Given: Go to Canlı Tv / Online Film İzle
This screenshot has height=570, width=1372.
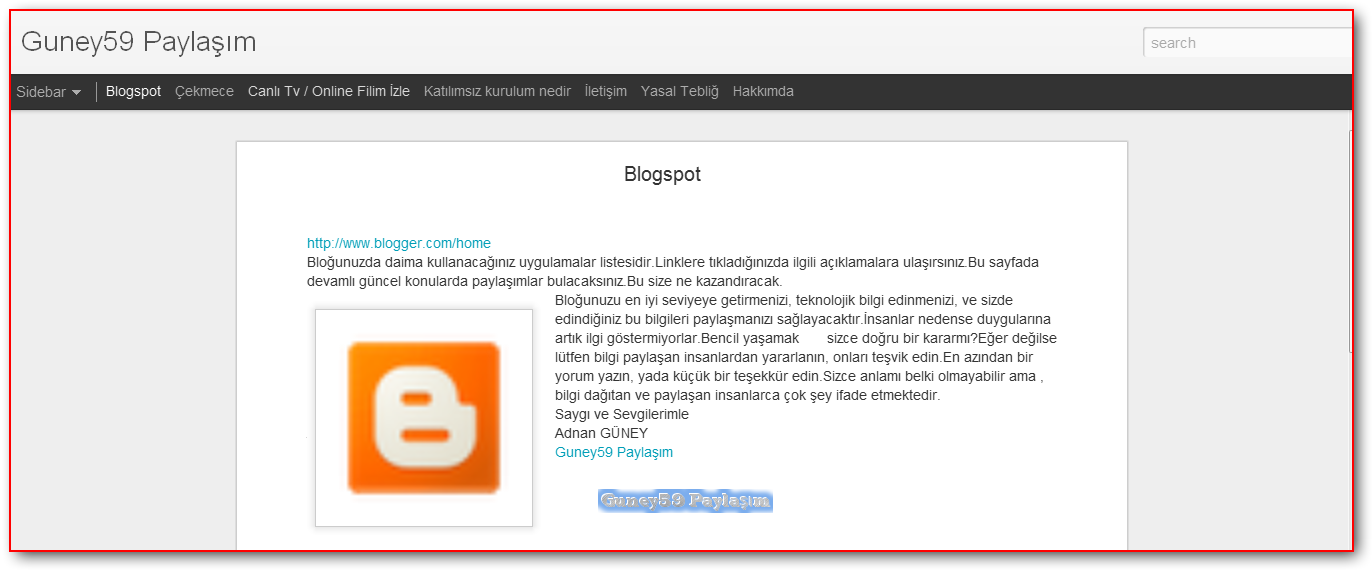Looking at the screenshot, I should click(x=329, y=91).
